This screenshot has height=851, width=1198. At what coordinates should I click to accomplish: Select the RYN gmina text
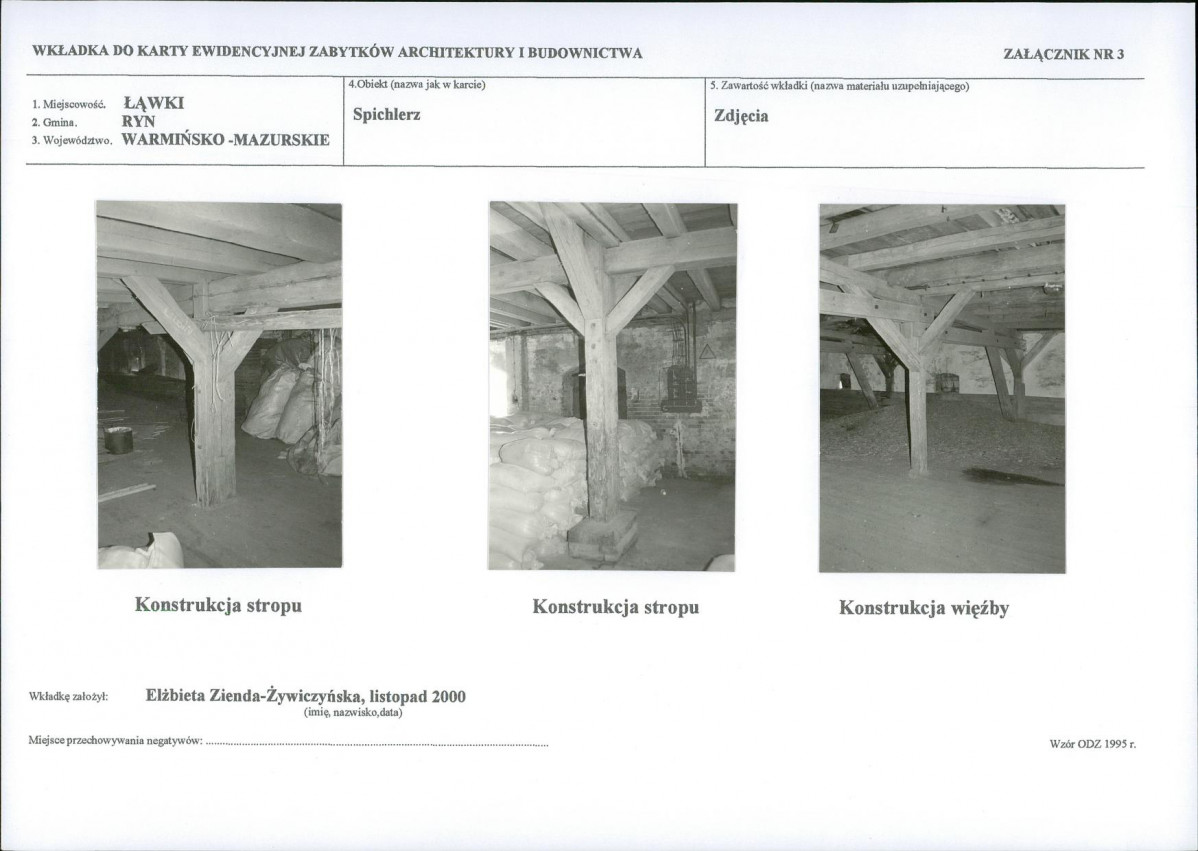(138, 121)
